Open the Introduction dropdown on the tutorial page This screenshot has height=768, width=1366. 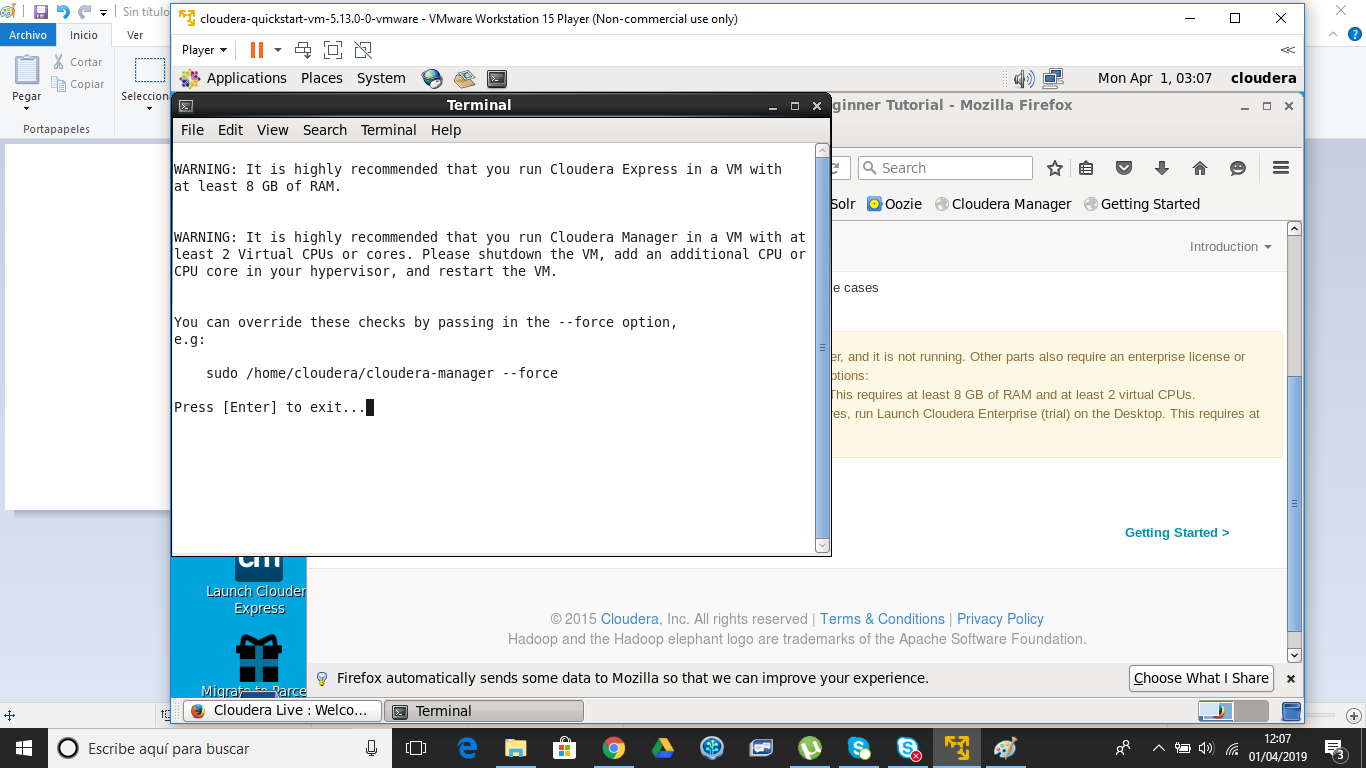1230,246
